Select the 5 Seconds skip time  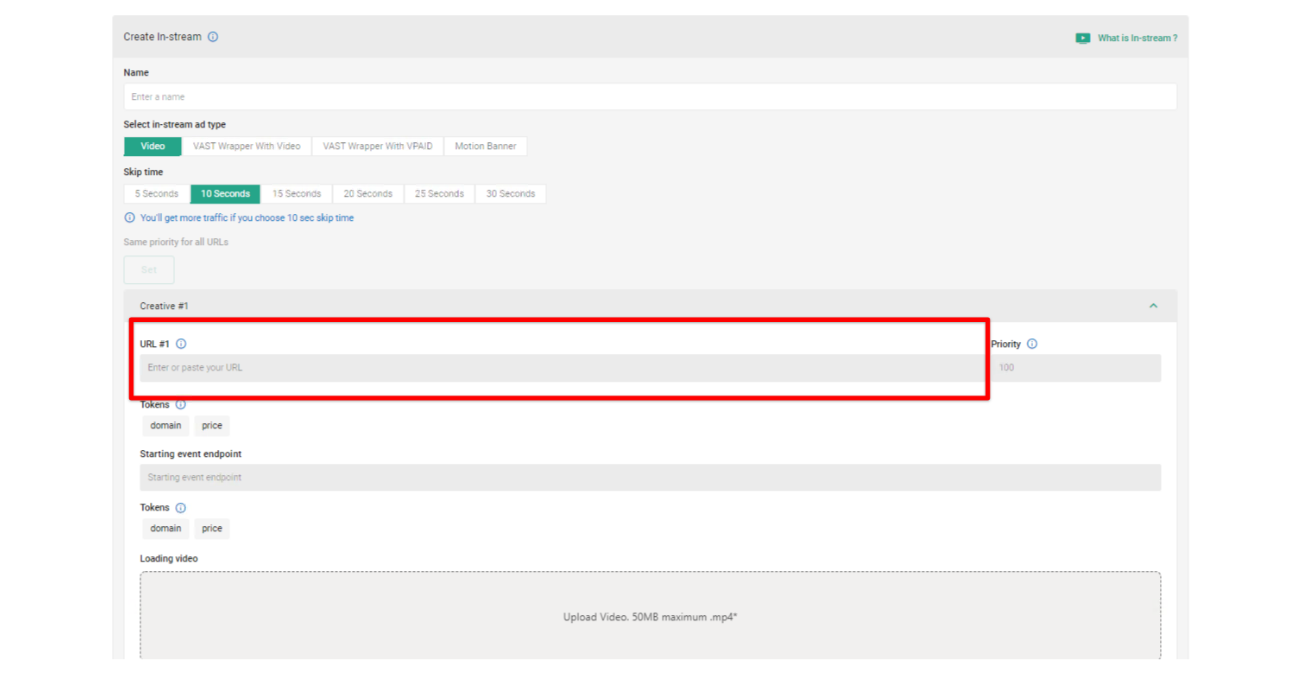[x=157, y=194]
